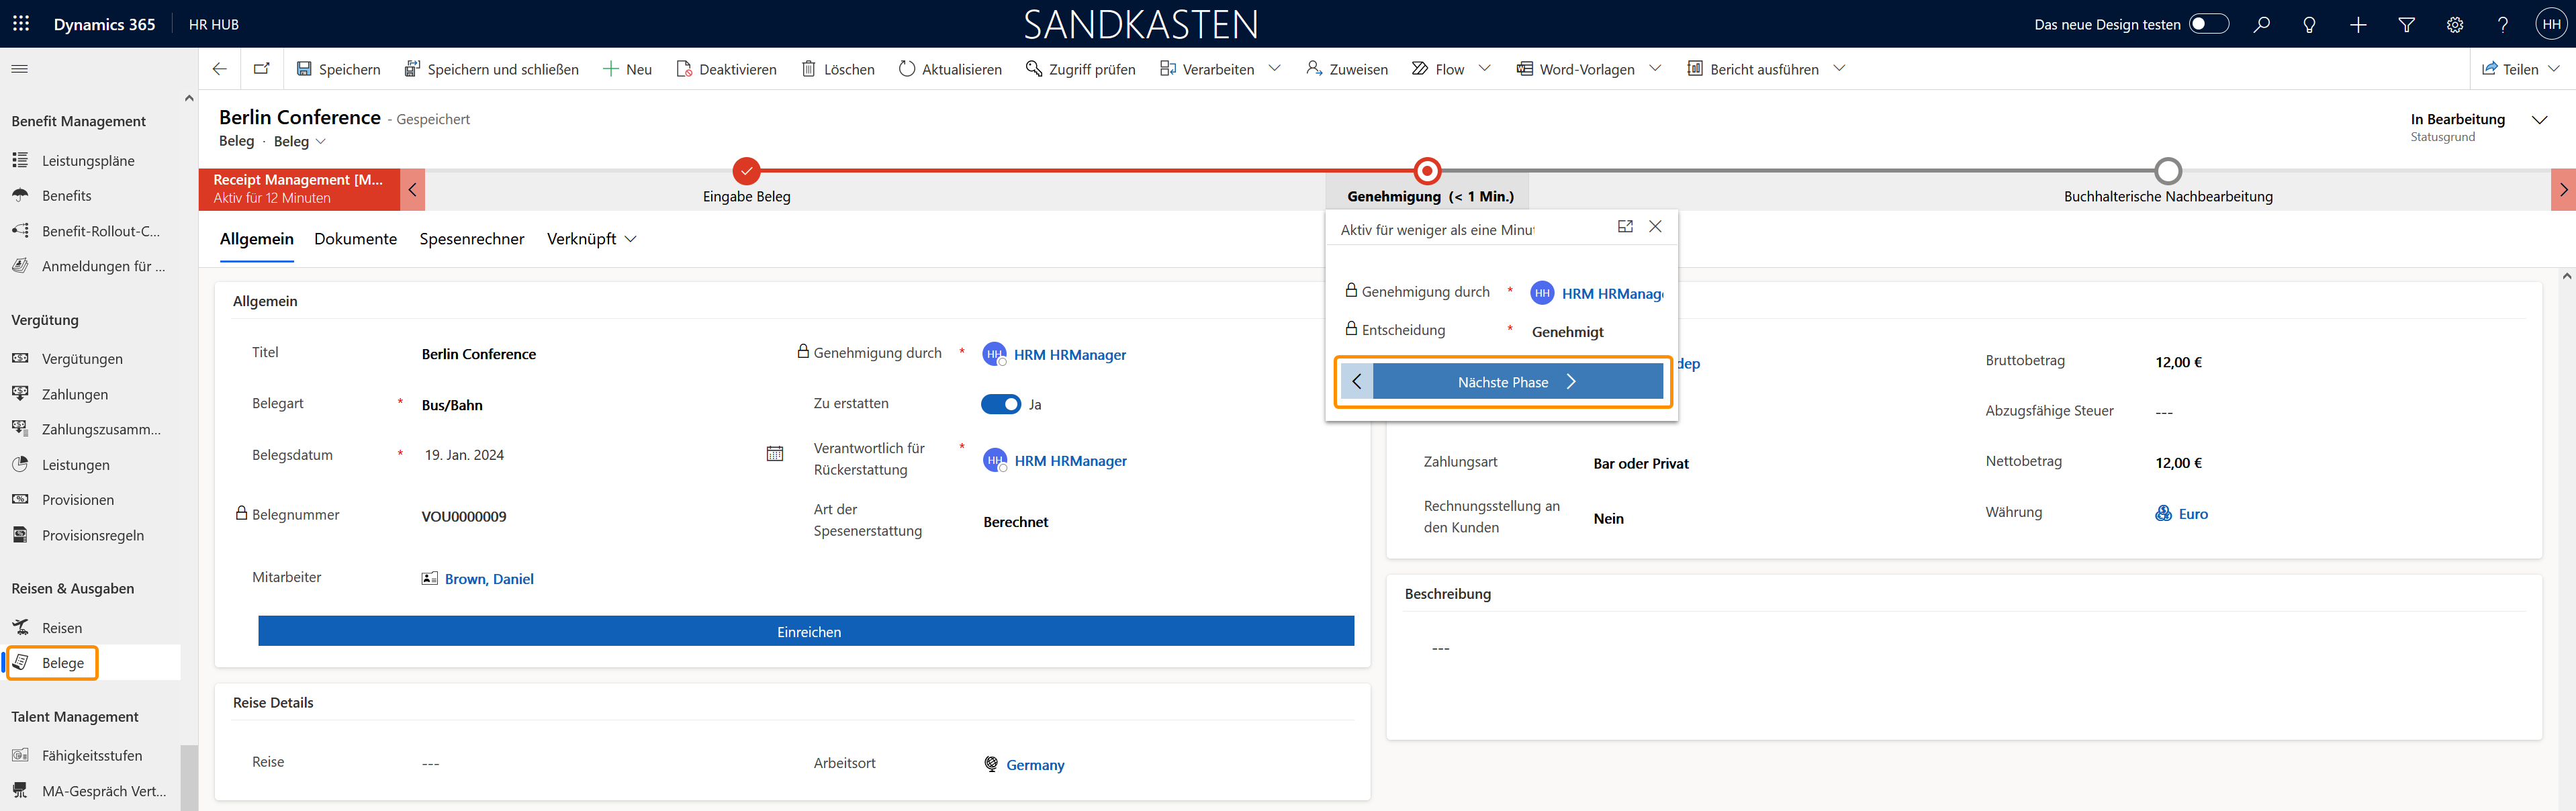Expand the Flow dropdown arrow
2576x811 pixels.
tap(1485, 69)
